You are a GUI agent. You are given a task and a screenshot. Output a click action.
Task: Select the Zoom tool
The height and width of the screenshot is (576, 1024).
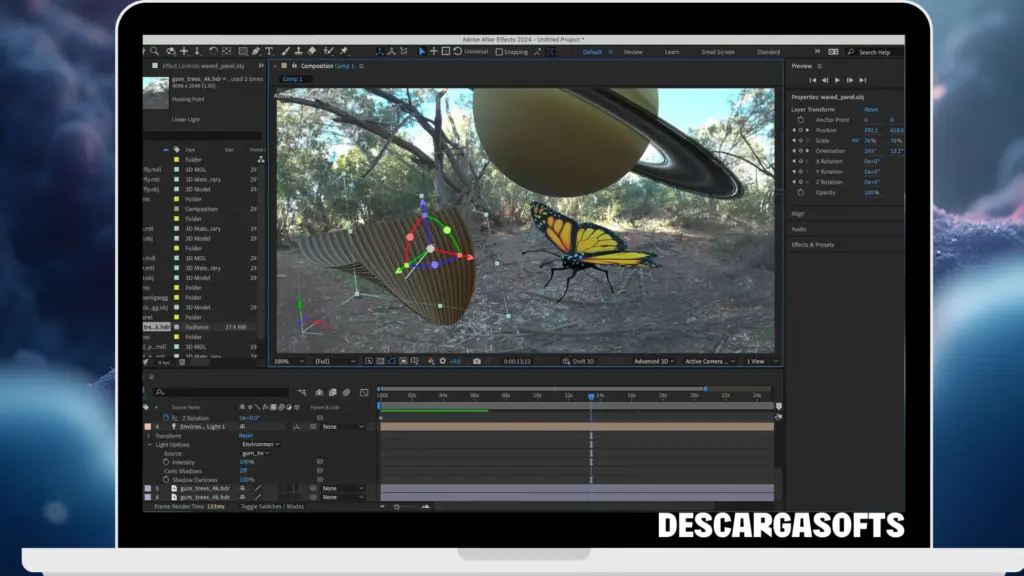154,50
